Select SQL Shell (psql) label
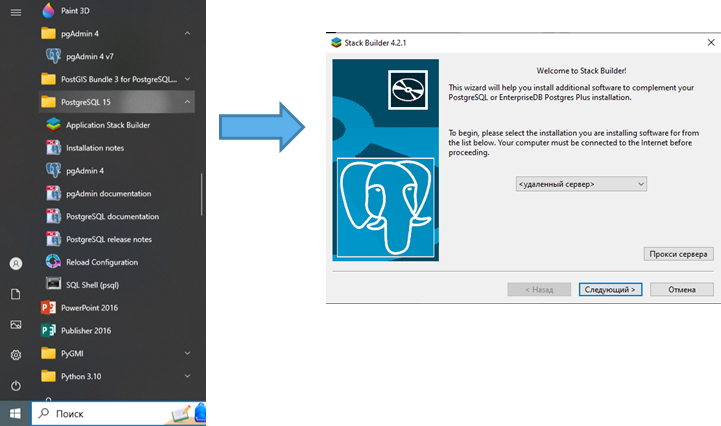 tap(92, 285)
